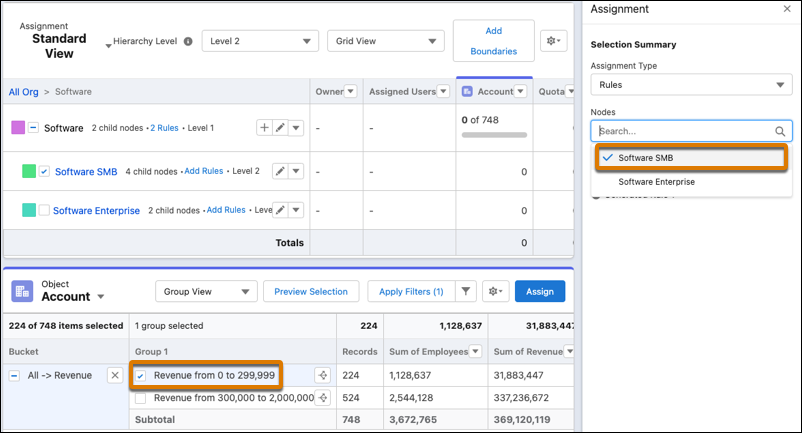Open the All Org breadcrumb link
This screenshot has width=802, height=433.
click(x=24, y=92)
